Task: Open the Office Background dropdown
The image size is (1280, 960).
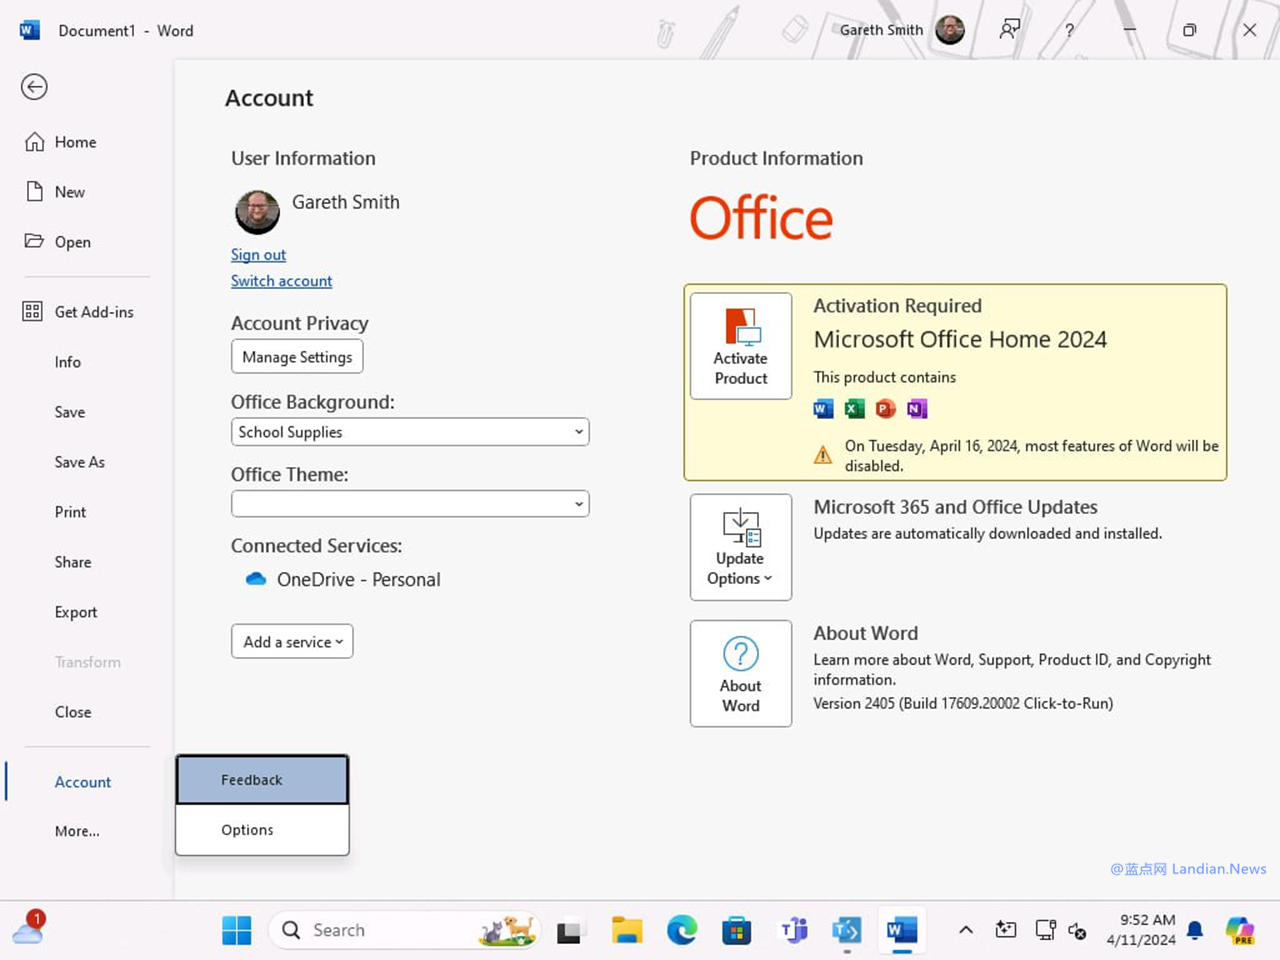Action: (410, 432)
